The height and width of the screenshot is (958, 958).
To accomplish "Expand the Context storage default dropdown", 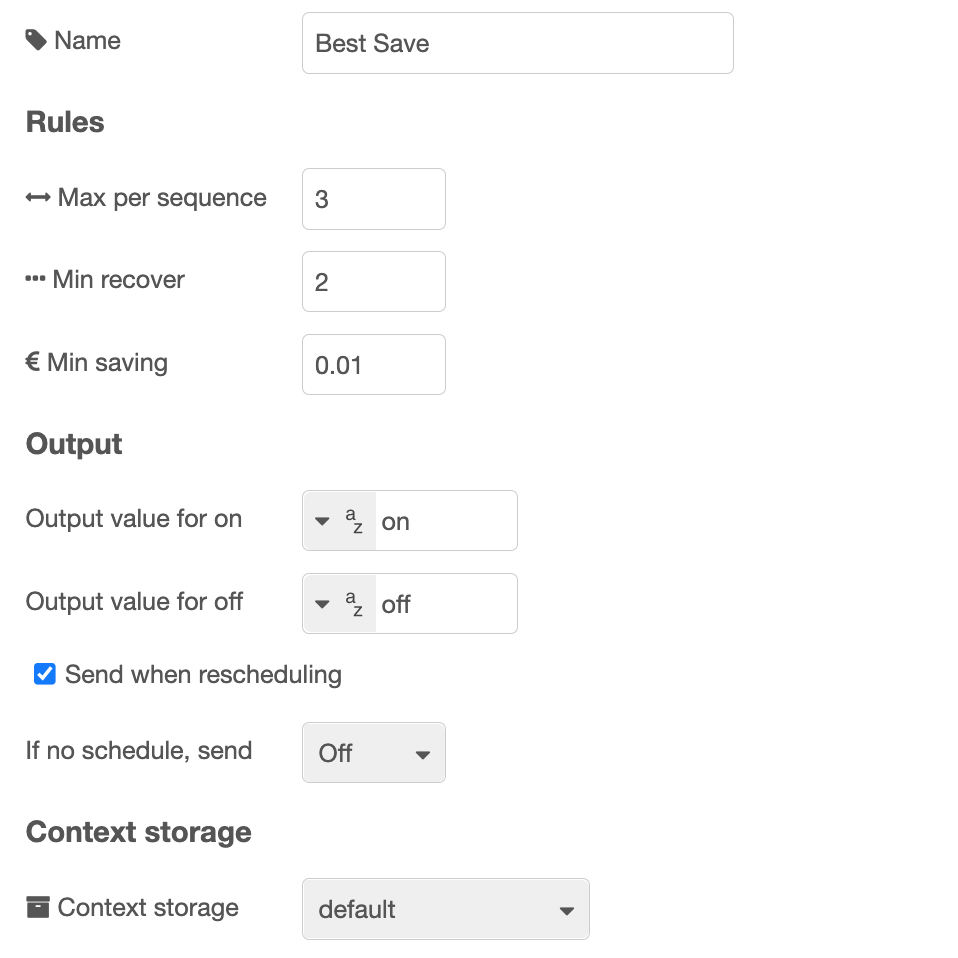I will (x=446, y=909).
